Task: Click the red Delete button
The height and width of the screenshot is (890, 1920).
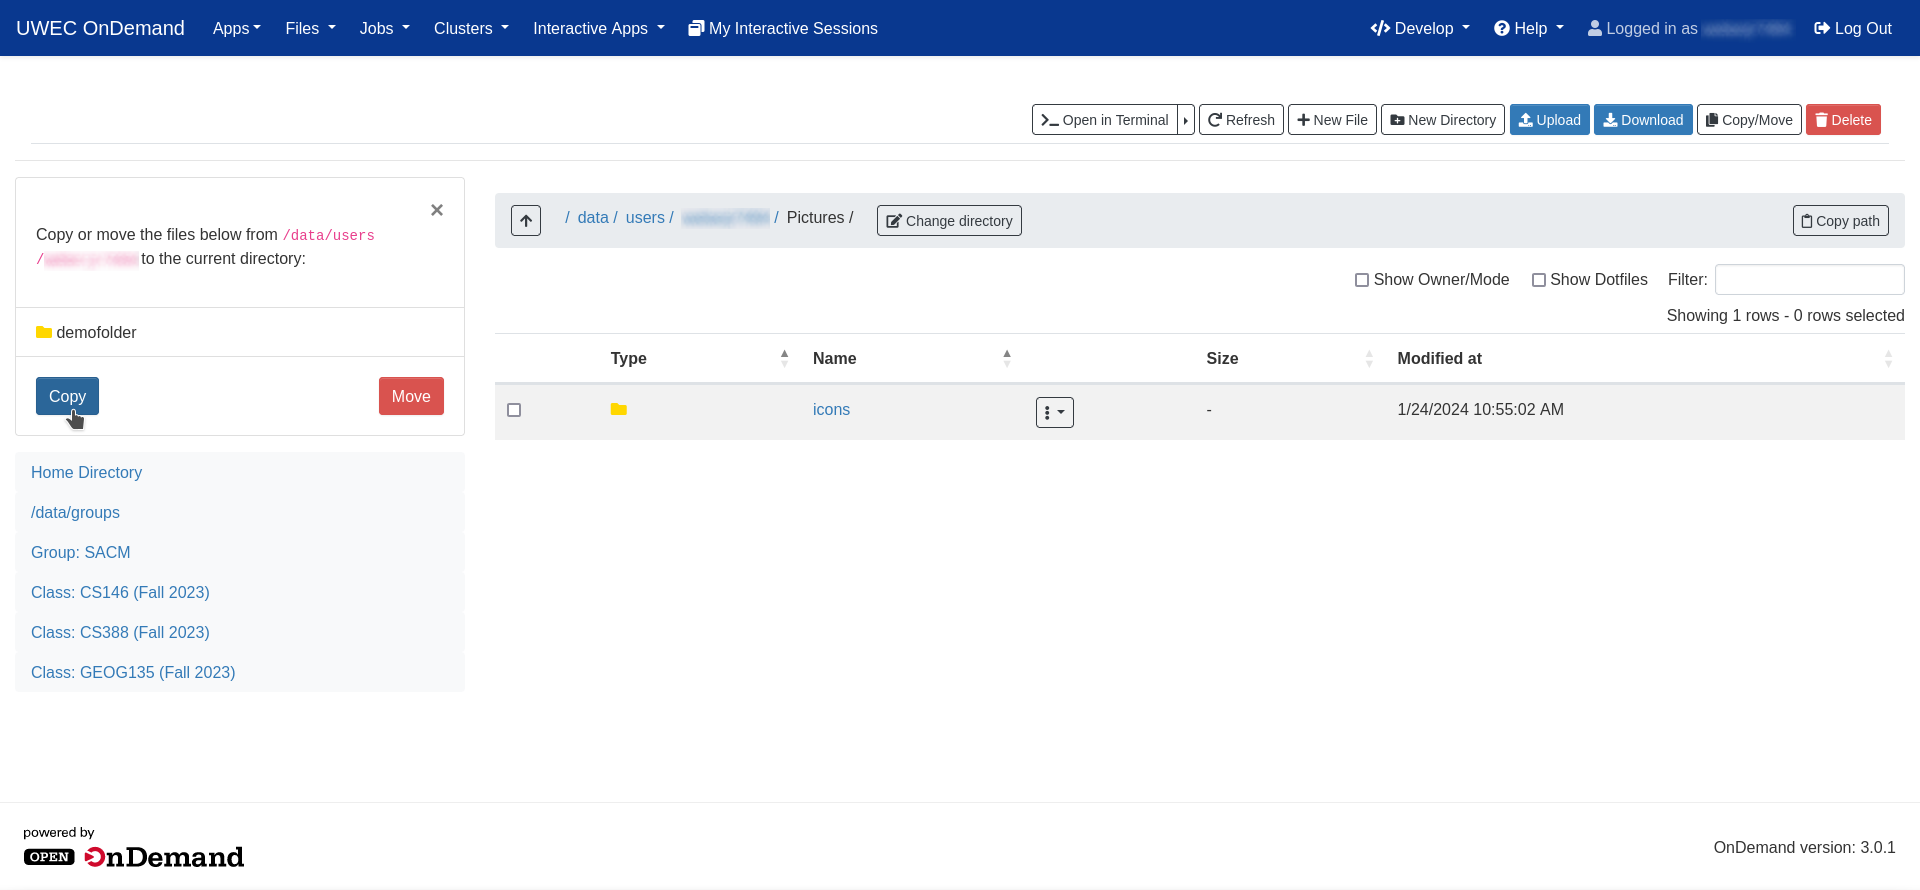Action: pyautogui.click(x=1842, y=120)
